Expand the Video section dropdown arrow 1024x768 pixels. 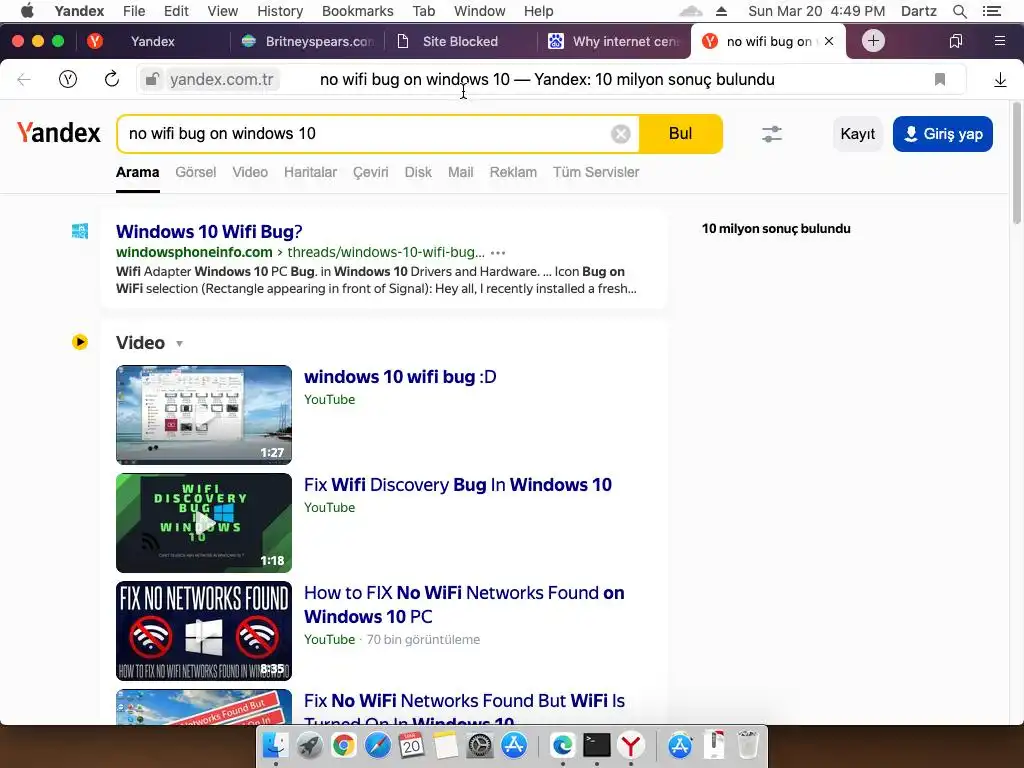pyautogui.click(x=180, y=344)
